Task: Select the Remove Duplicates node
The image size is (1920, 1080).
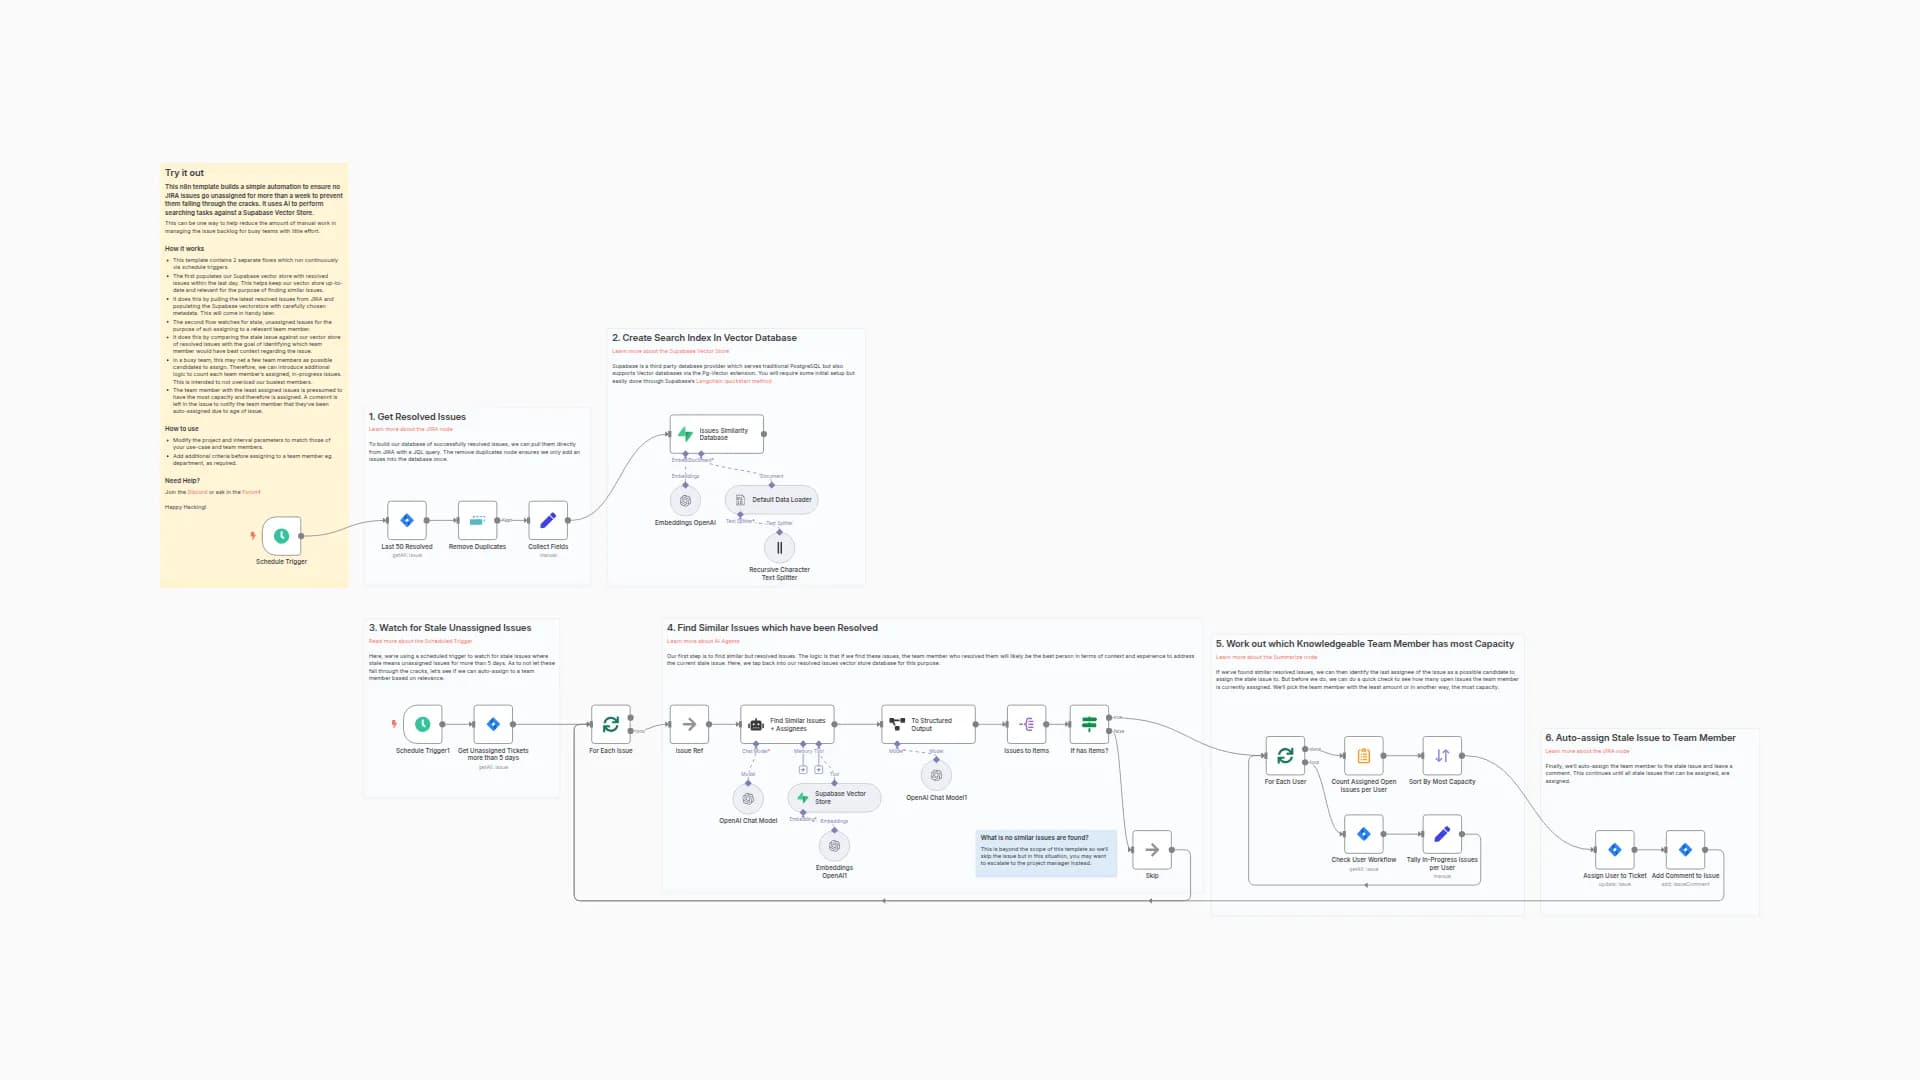Action: (477, 520)
